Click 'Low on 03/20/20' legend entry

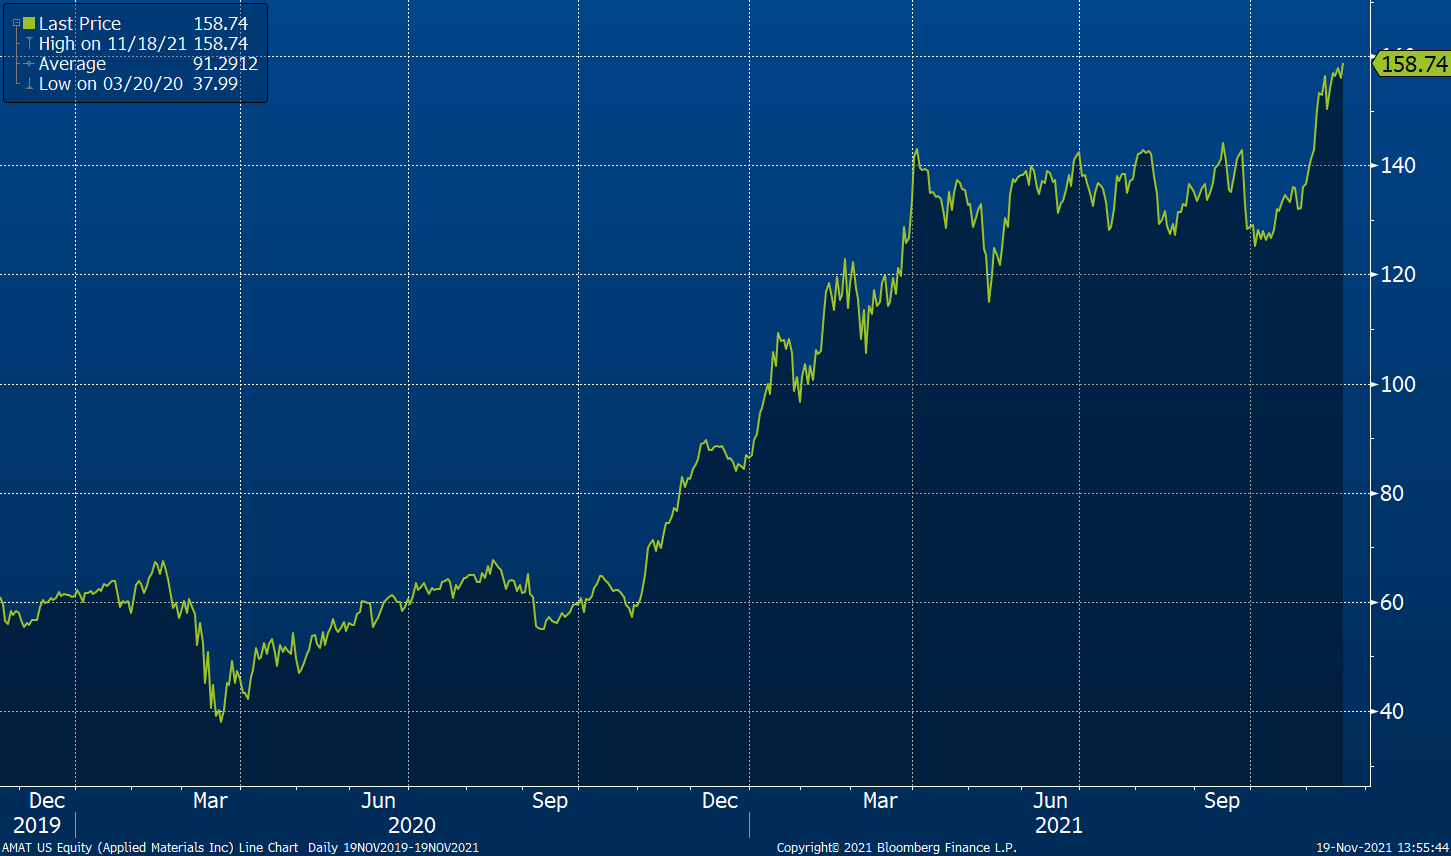click(111, 84)
